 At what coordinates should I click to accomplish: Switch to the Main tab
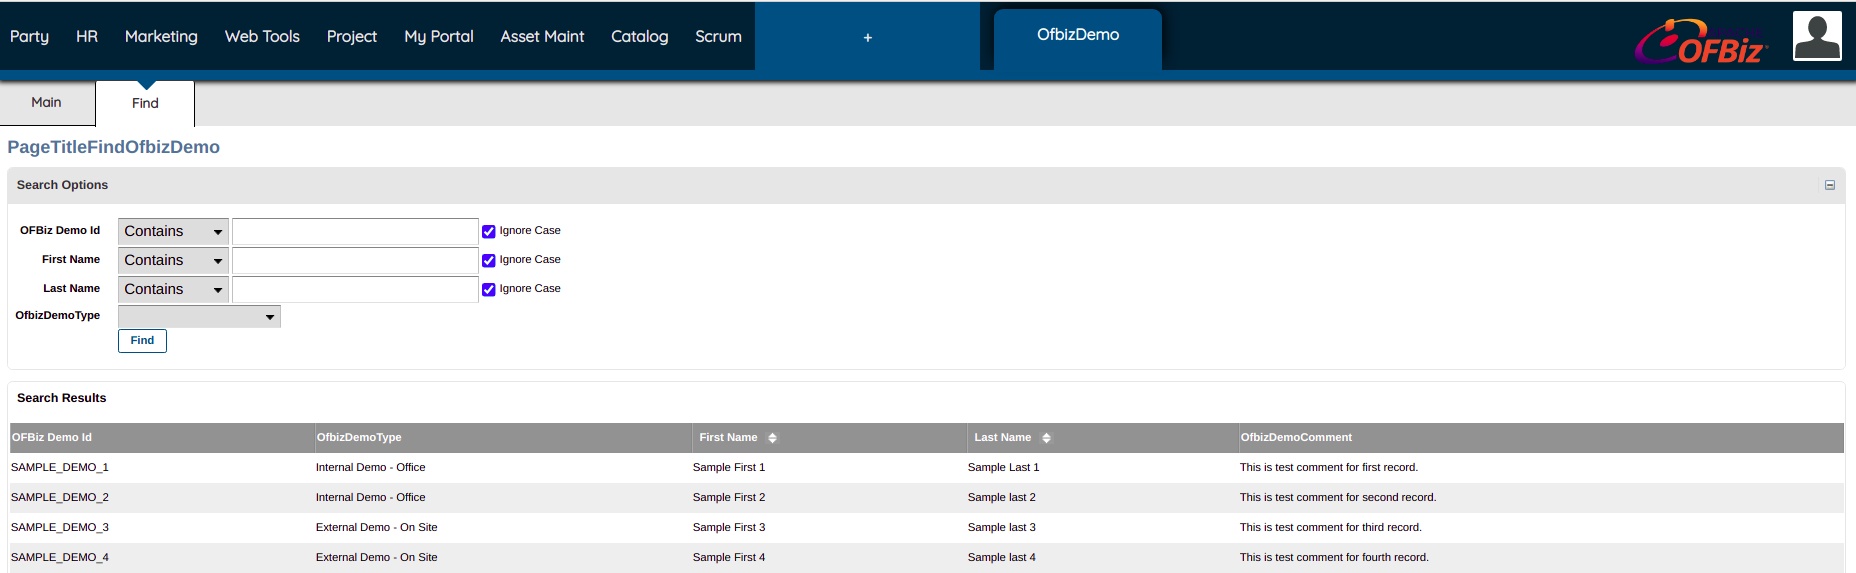coord(46,103)
